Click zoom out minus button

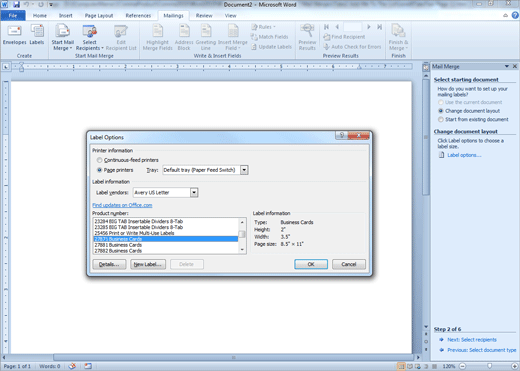[x=463, y=366]
